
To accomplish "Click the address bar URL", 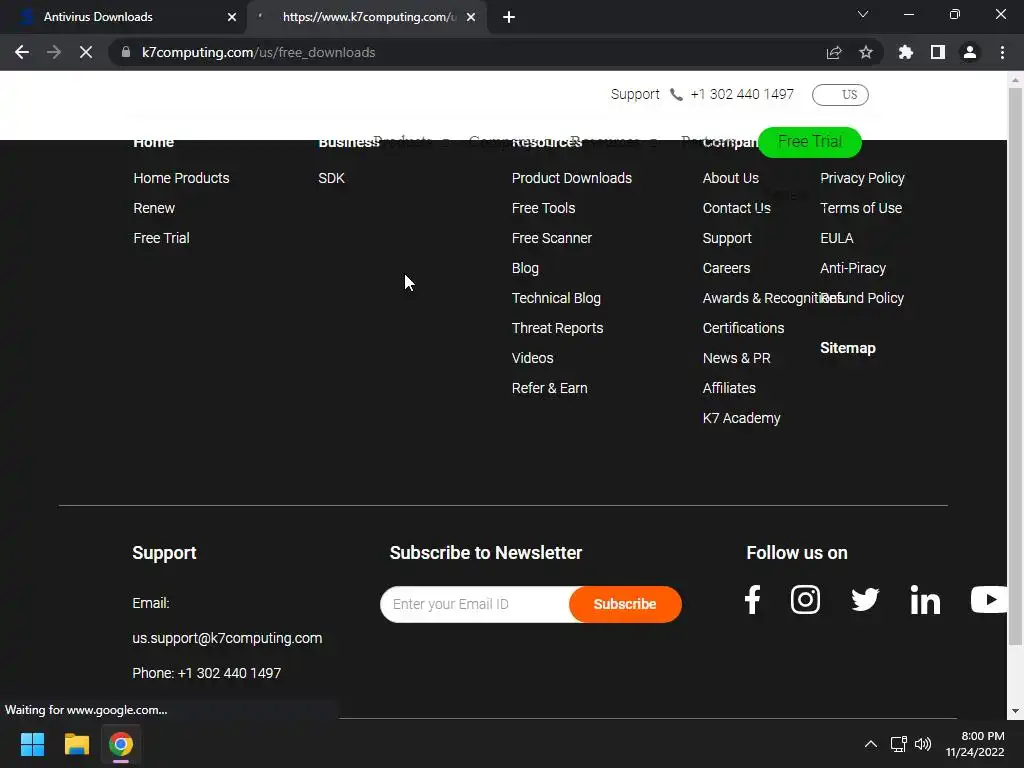I will coord(258,52).
